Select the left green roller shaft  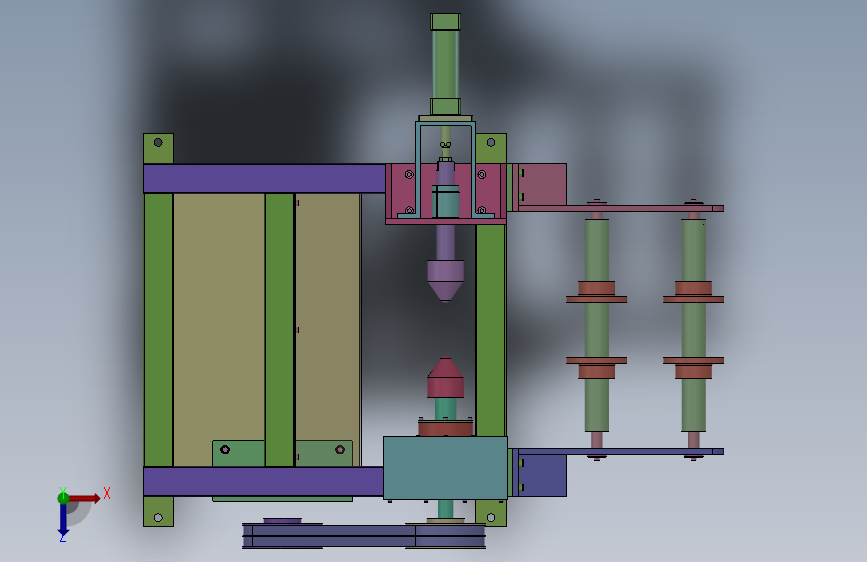597,325
